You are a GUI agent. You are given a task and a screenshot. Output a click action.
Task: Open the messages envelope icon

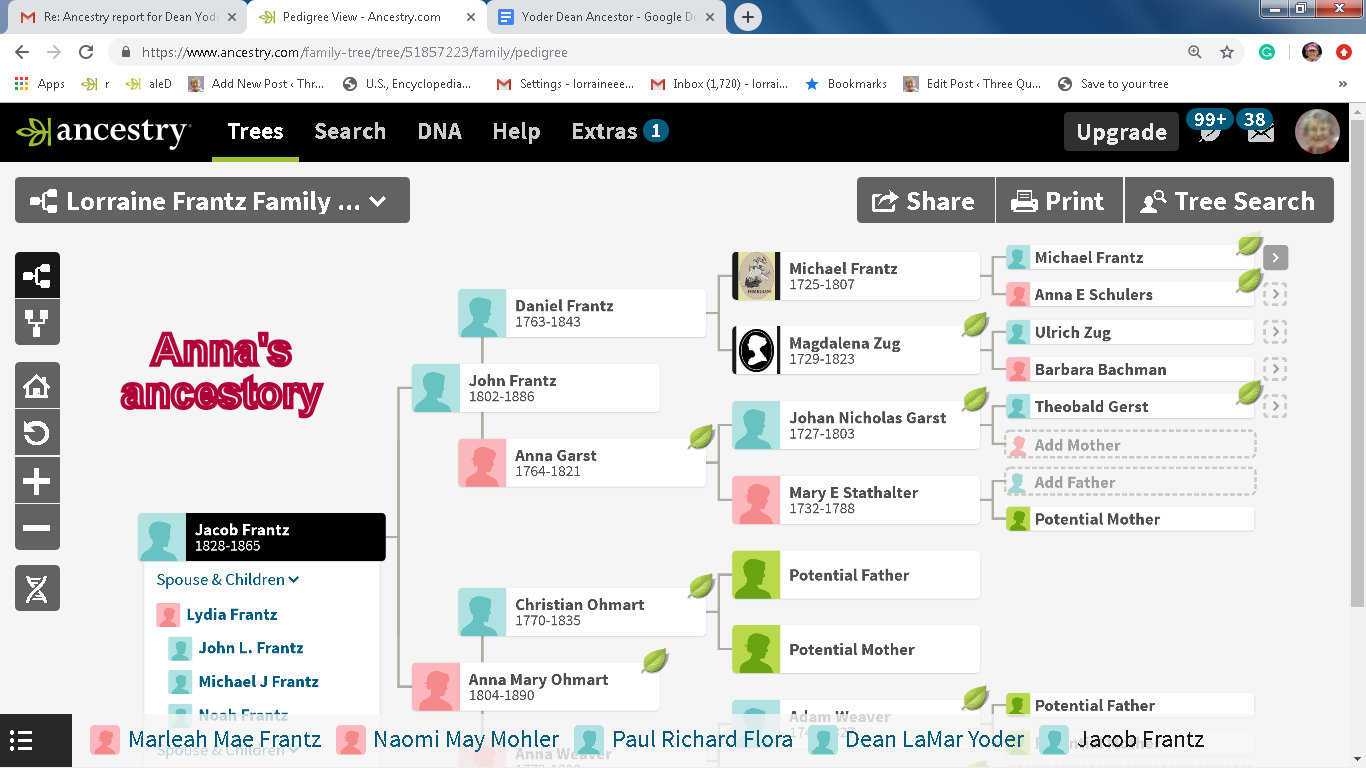(1260, 132)
